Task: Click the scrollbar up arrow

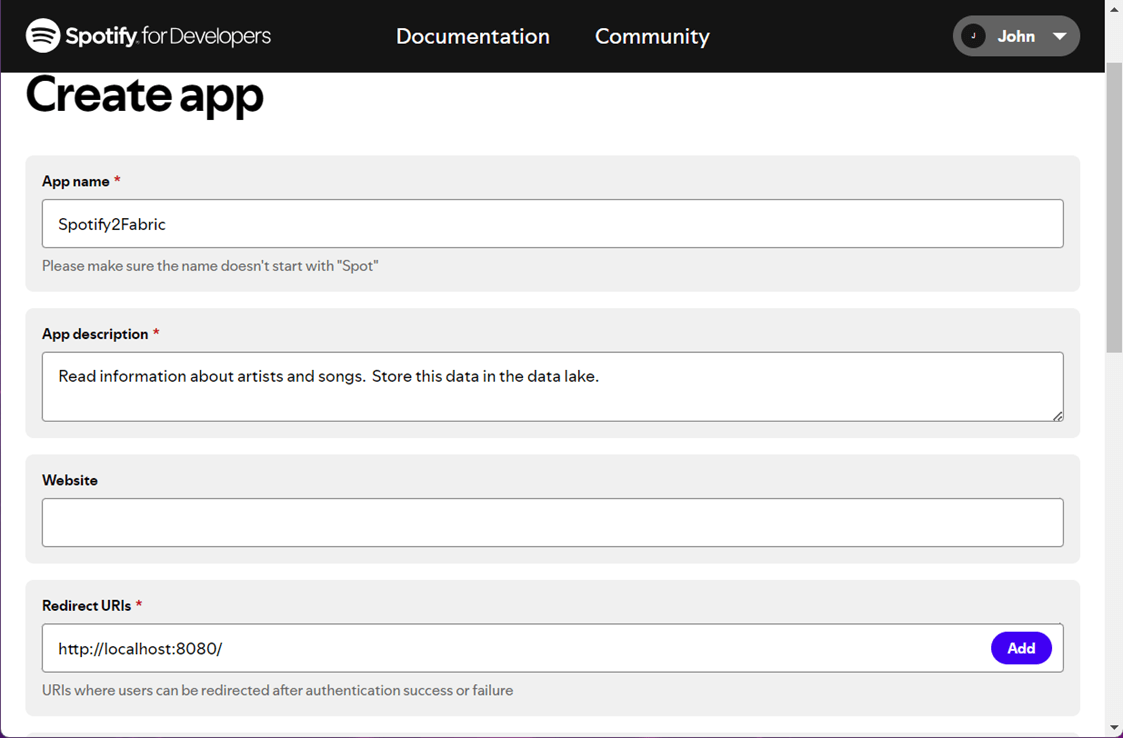Action: pyautogui.click(x=1114, y=8)
